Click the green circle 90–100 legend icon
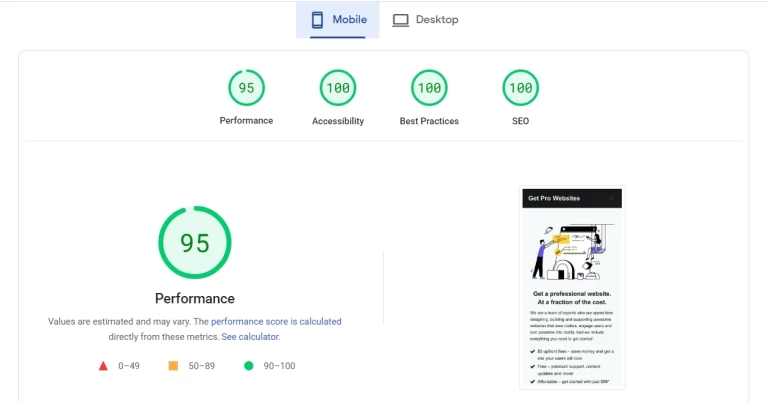This screenshot has width=768, height=402. pos(249,366)
